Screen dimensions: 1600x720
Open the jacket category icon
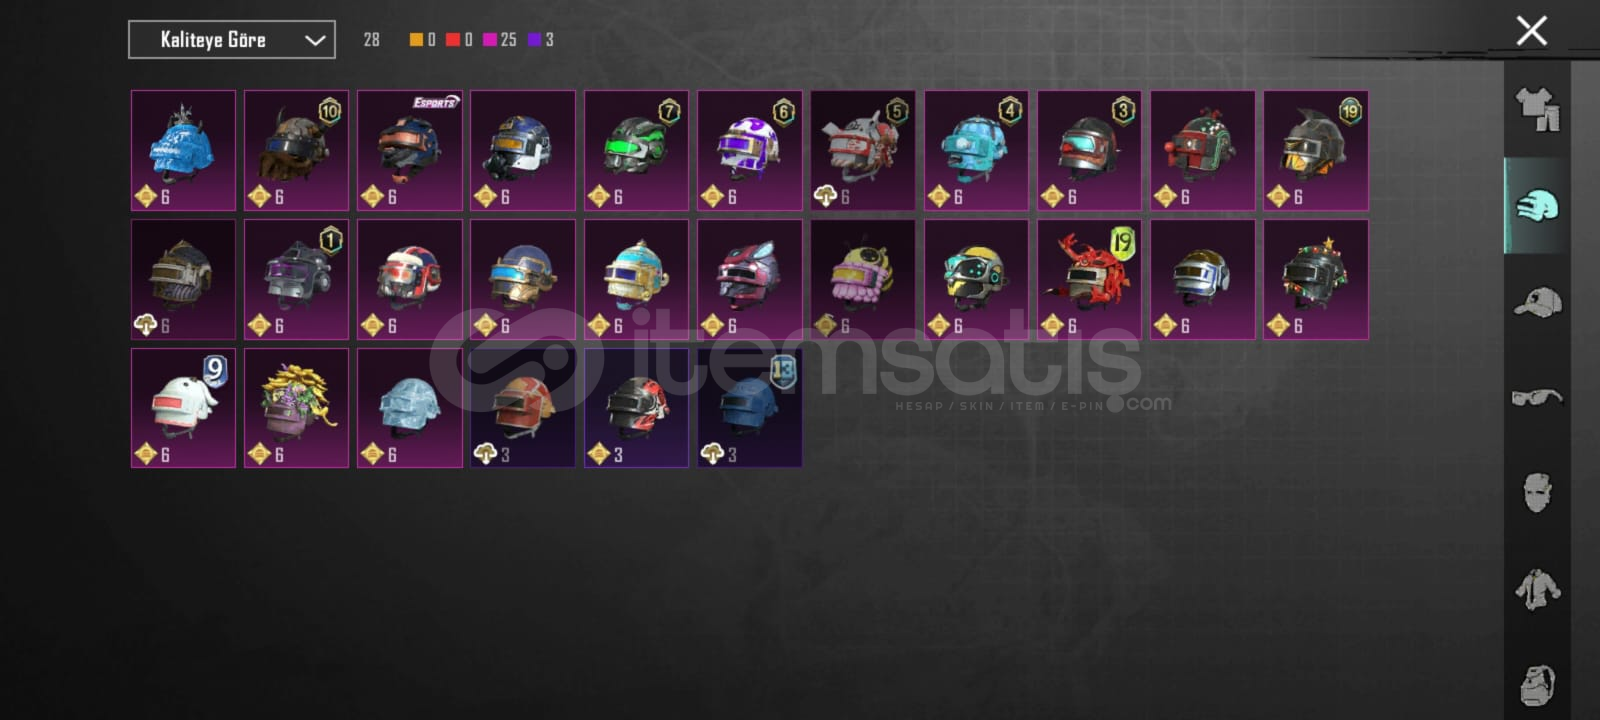point(1537,589)
